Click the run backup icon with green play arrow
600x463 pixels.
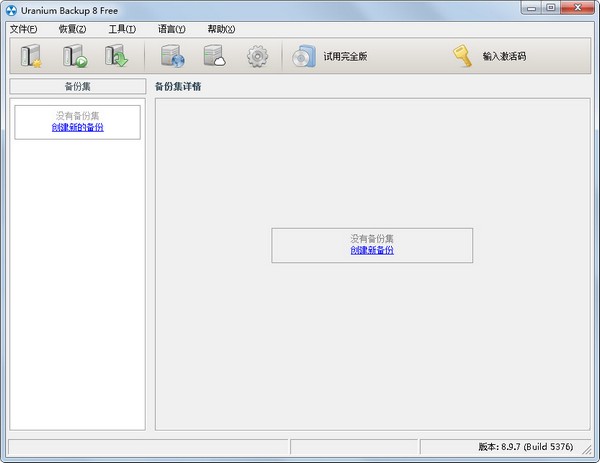(74, 56)
